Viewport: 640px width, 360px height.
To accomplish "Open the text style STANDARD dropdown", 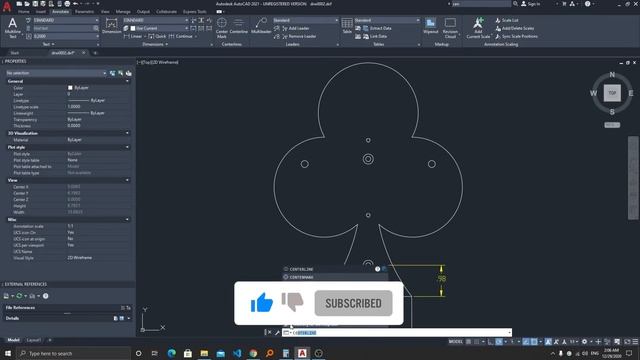I will [x=65, y=20].
